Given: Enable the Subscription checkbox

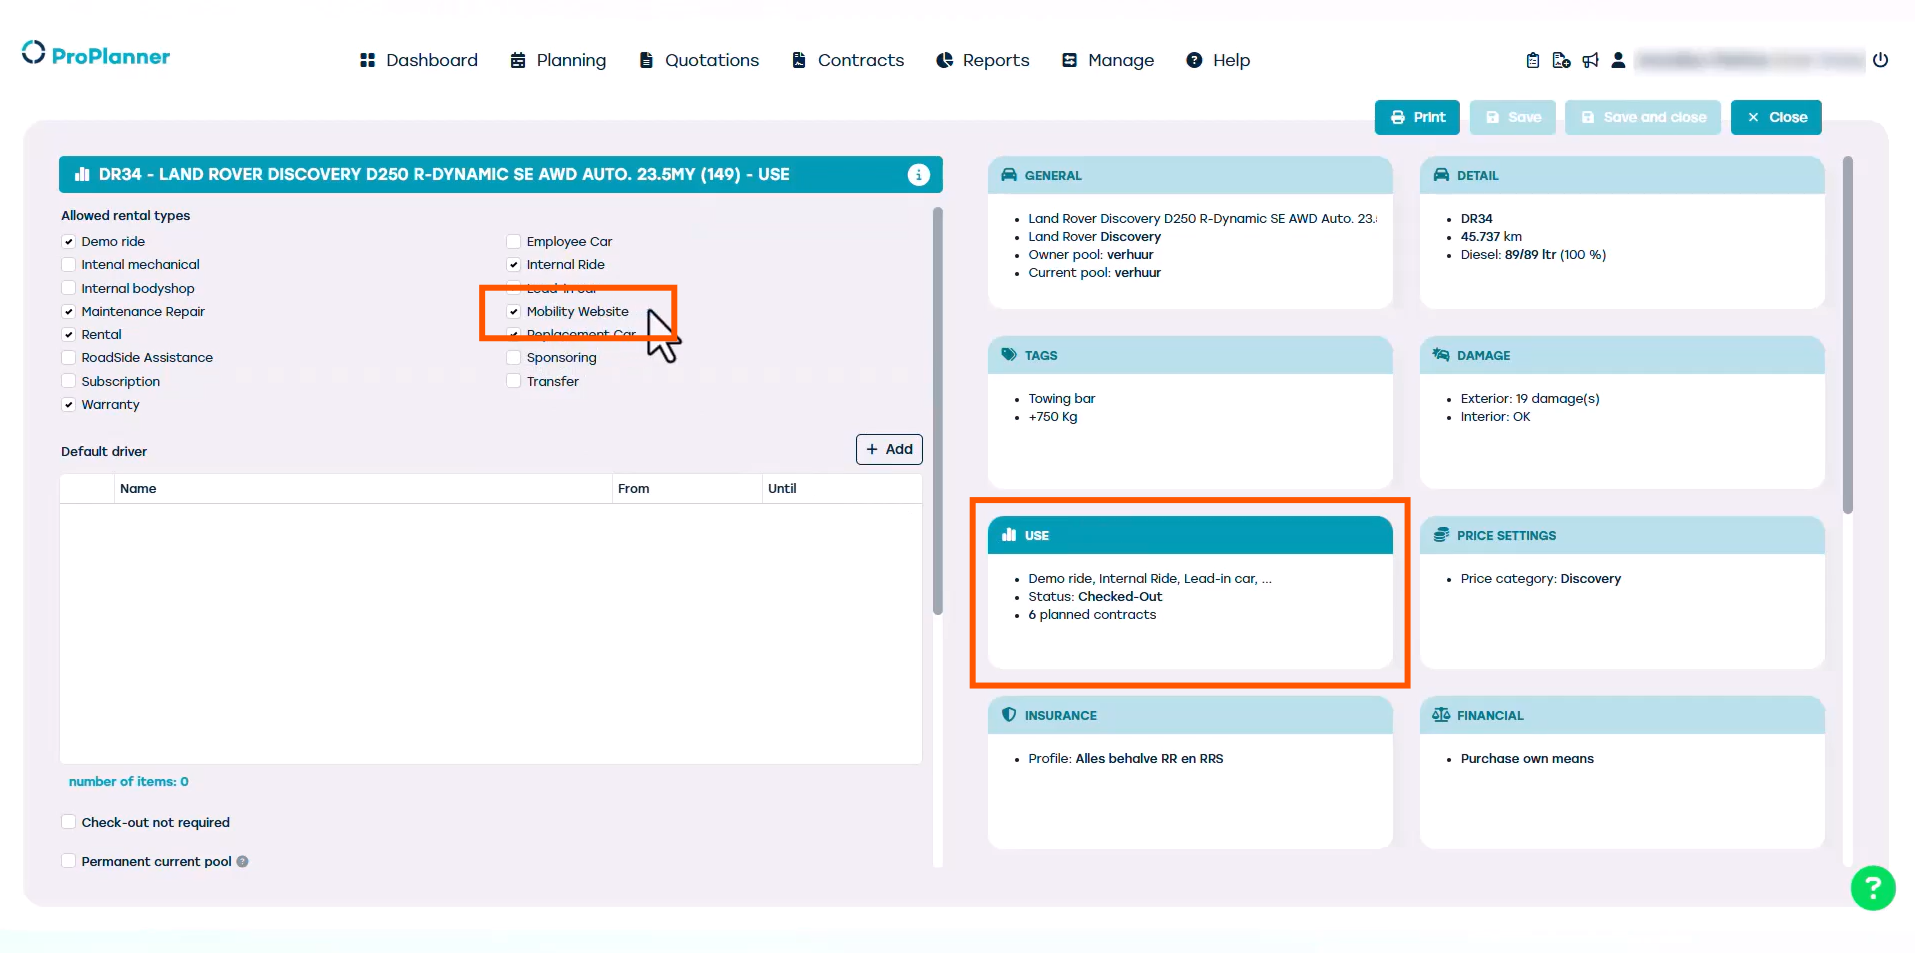Looking at the screenshot, I should (x=69, y=382).
